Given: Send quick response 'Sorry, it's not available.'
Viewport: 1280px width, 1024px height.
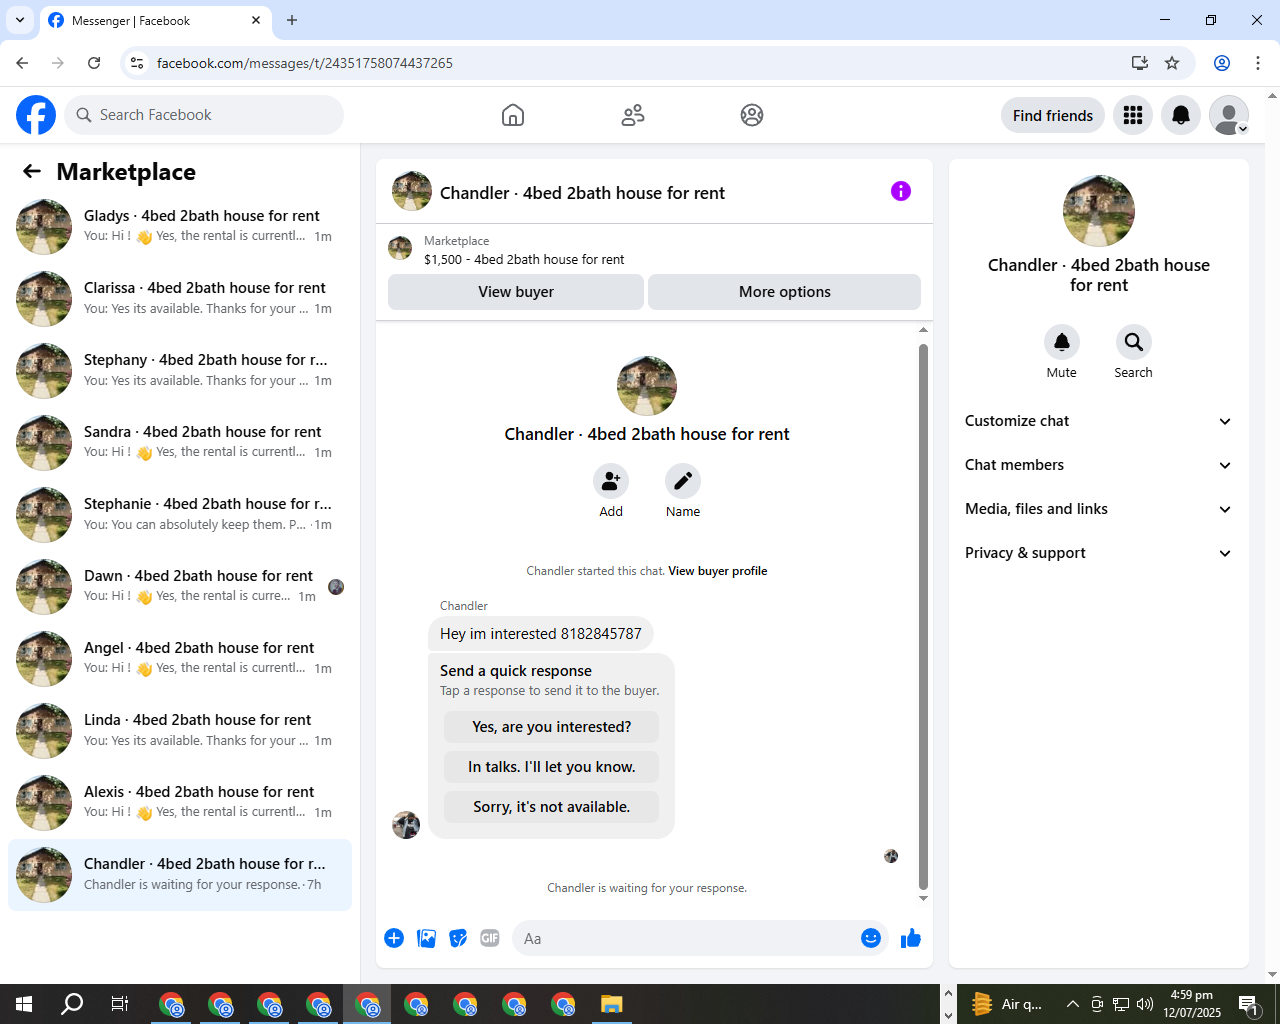Looking at the screenshot, I should tap(552, 807).
